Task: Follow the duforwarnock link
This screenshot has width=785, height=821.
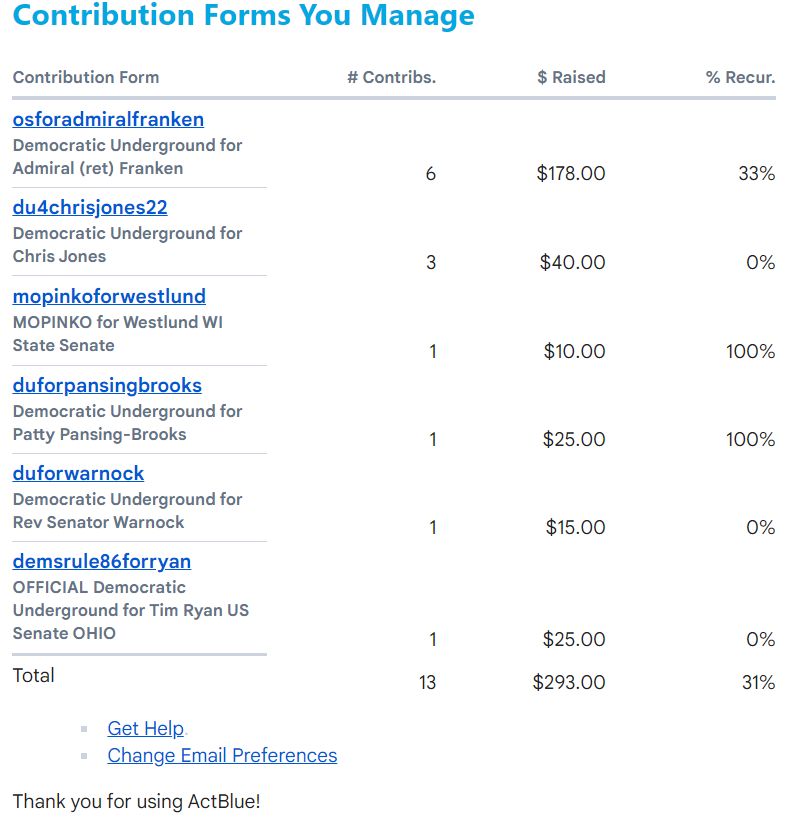Action: (78, 474)
